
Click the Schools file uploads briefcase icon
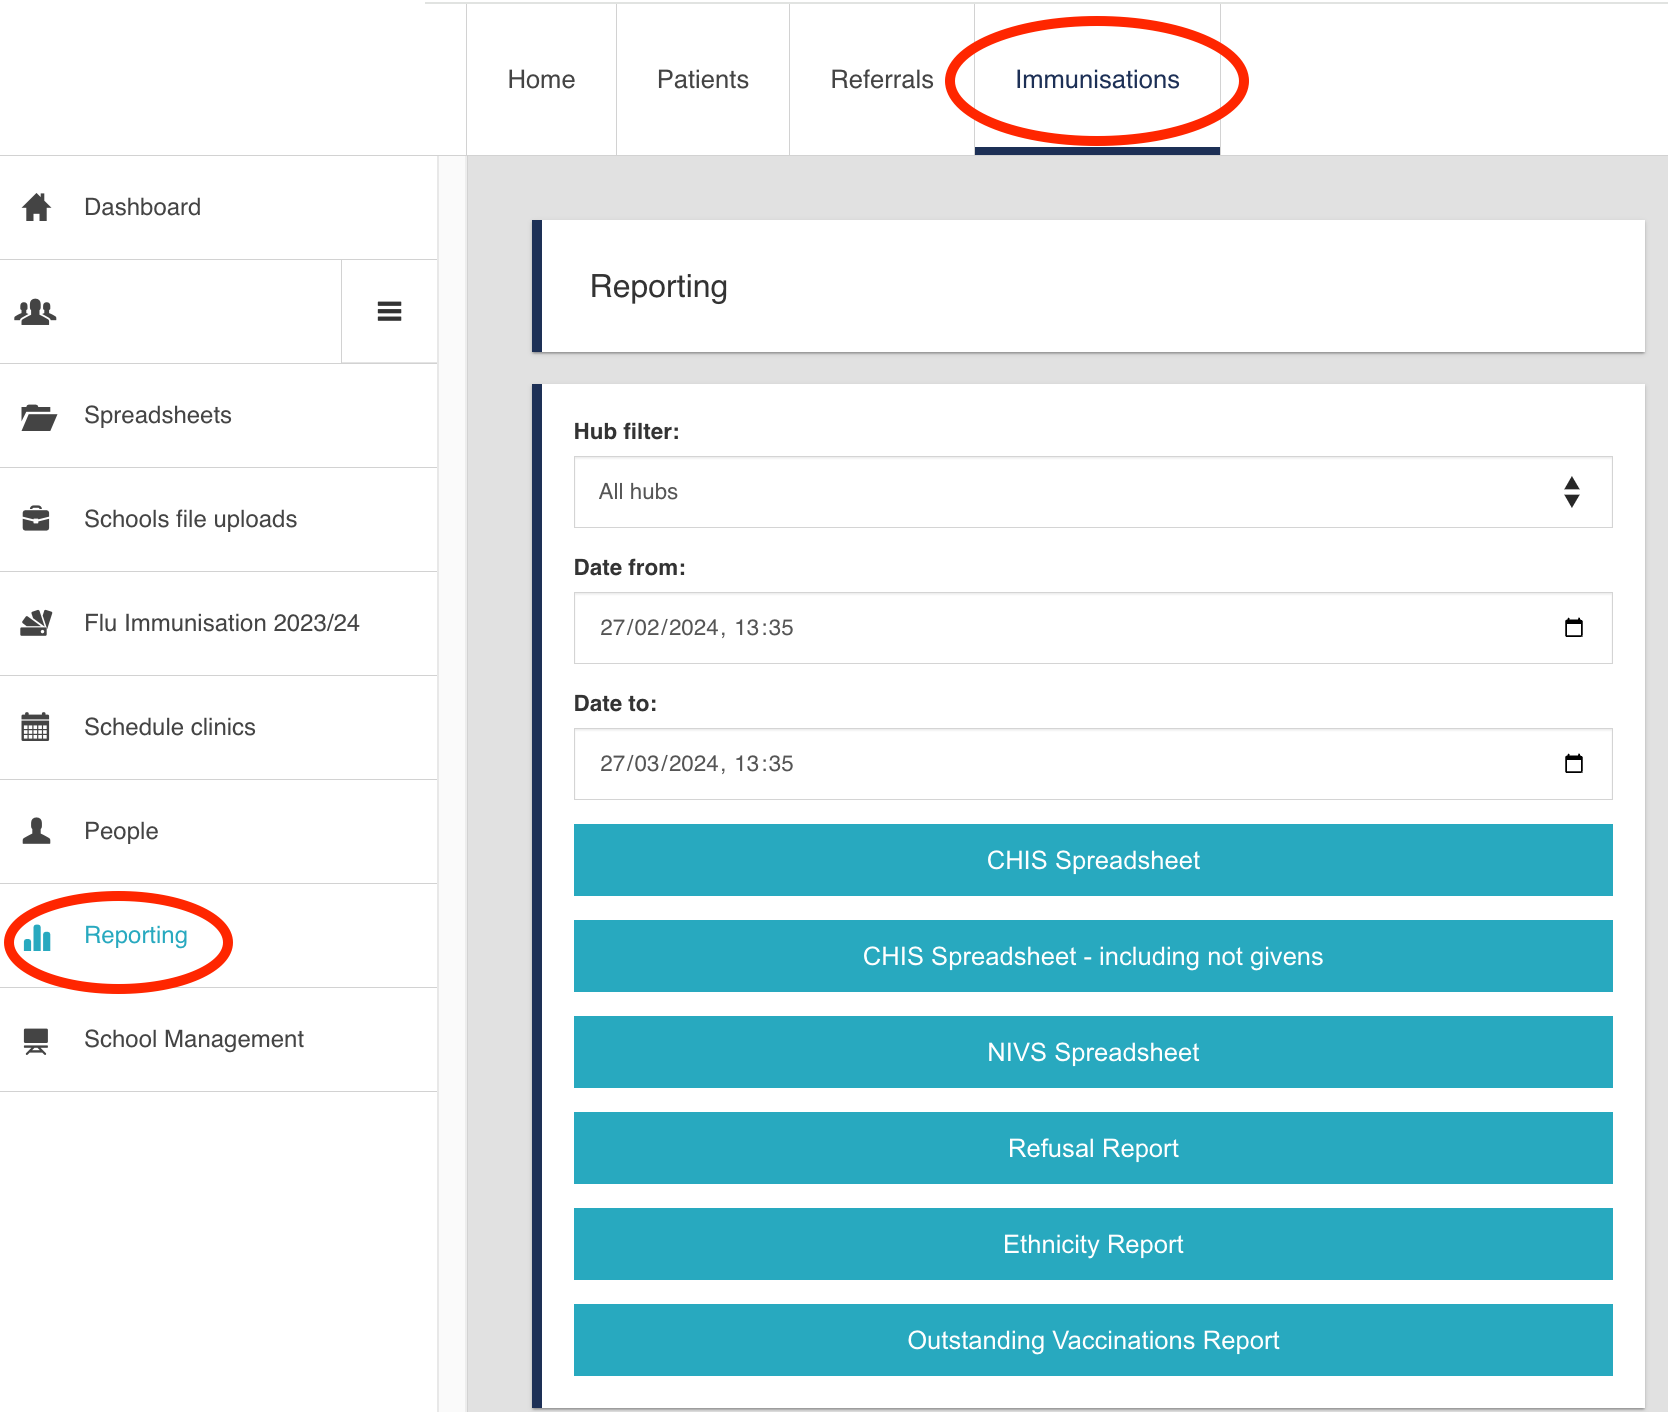coord(36,519)
